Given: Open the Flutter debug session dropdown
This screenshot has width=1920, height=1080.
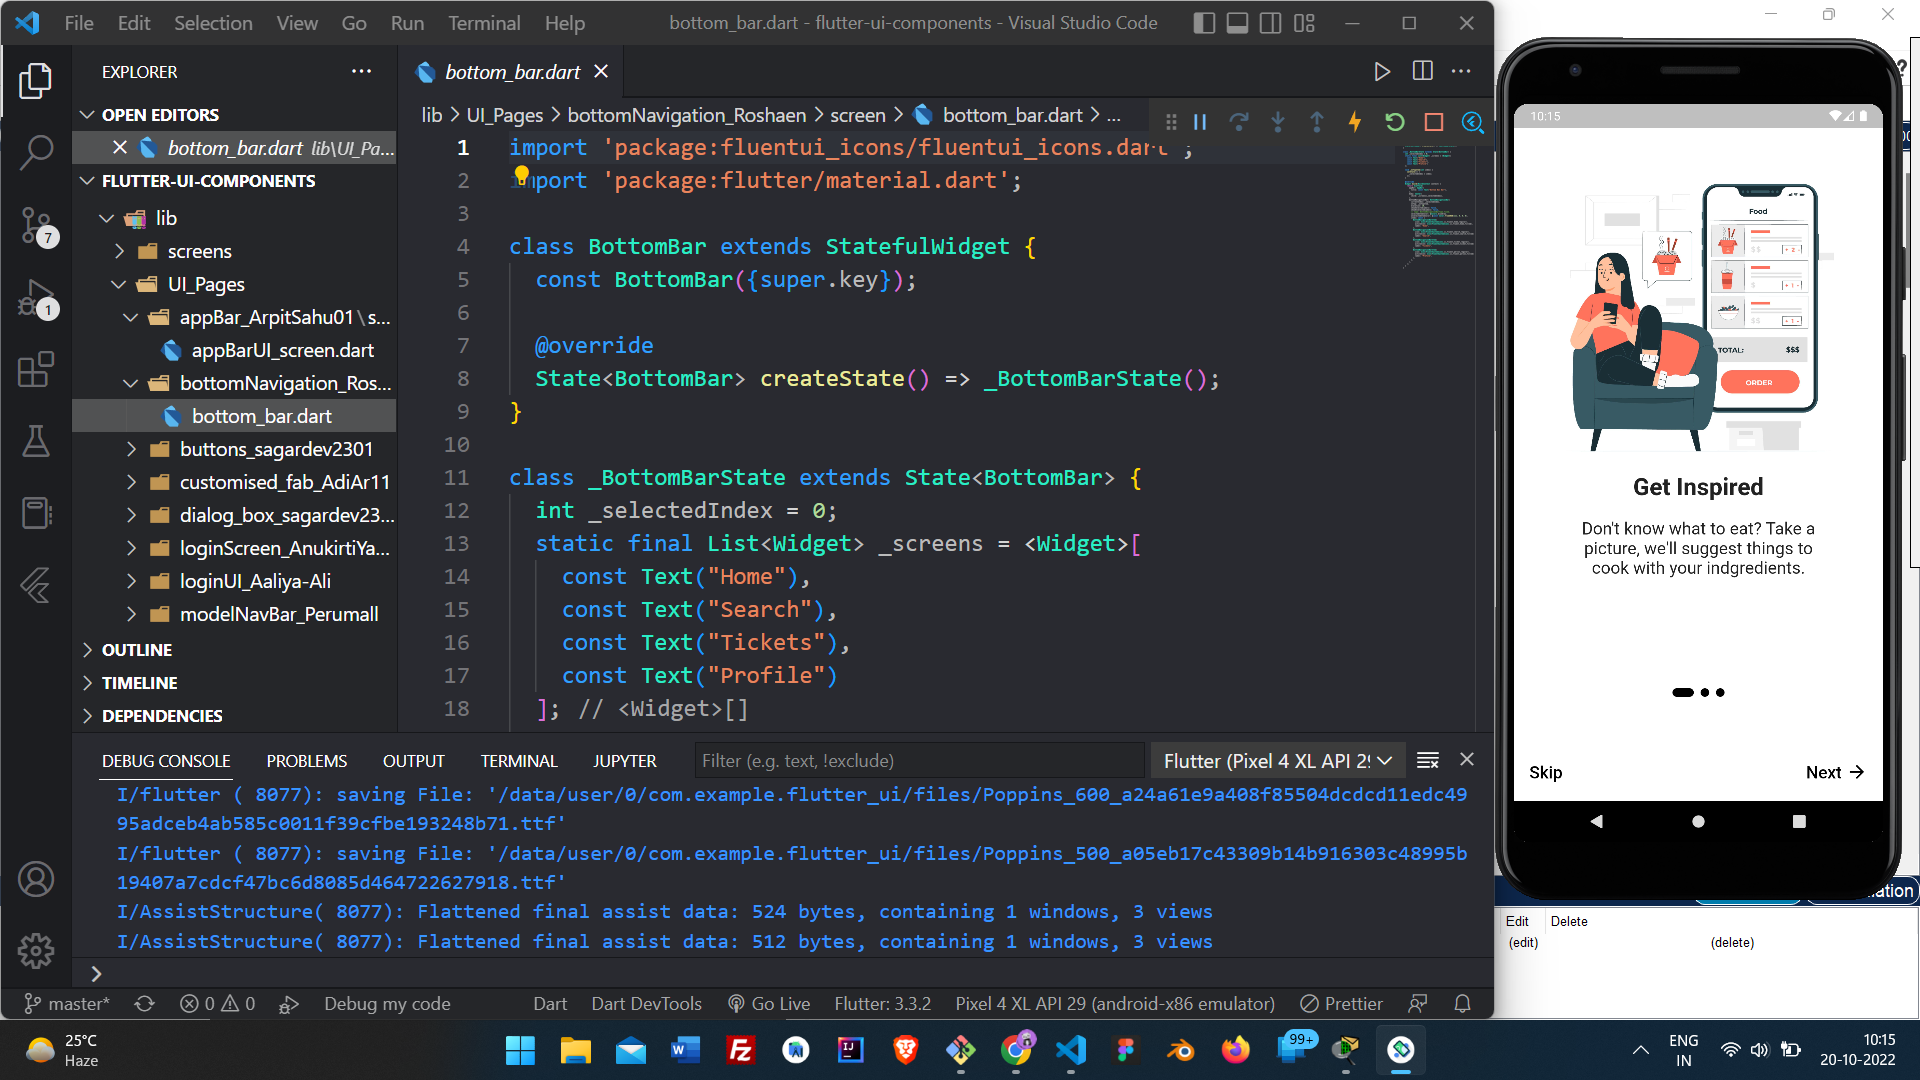Looking at the screenshot, I should click(1278, 761).
